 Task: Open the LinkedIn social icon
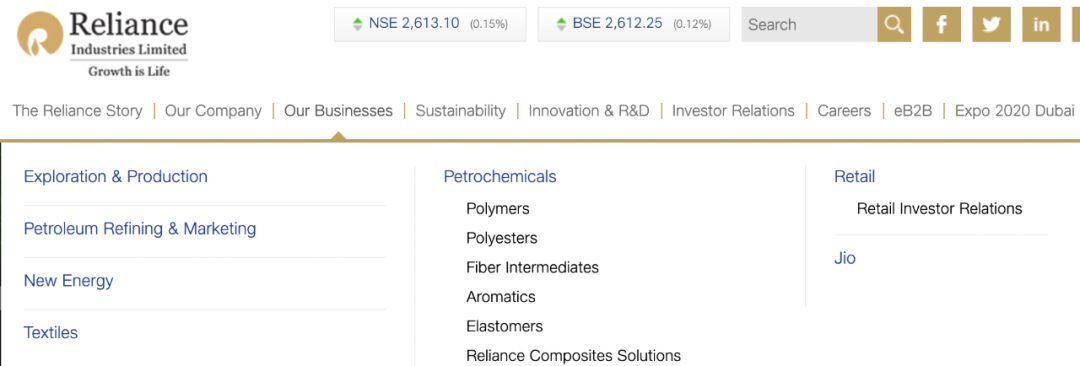point(1041,25)
